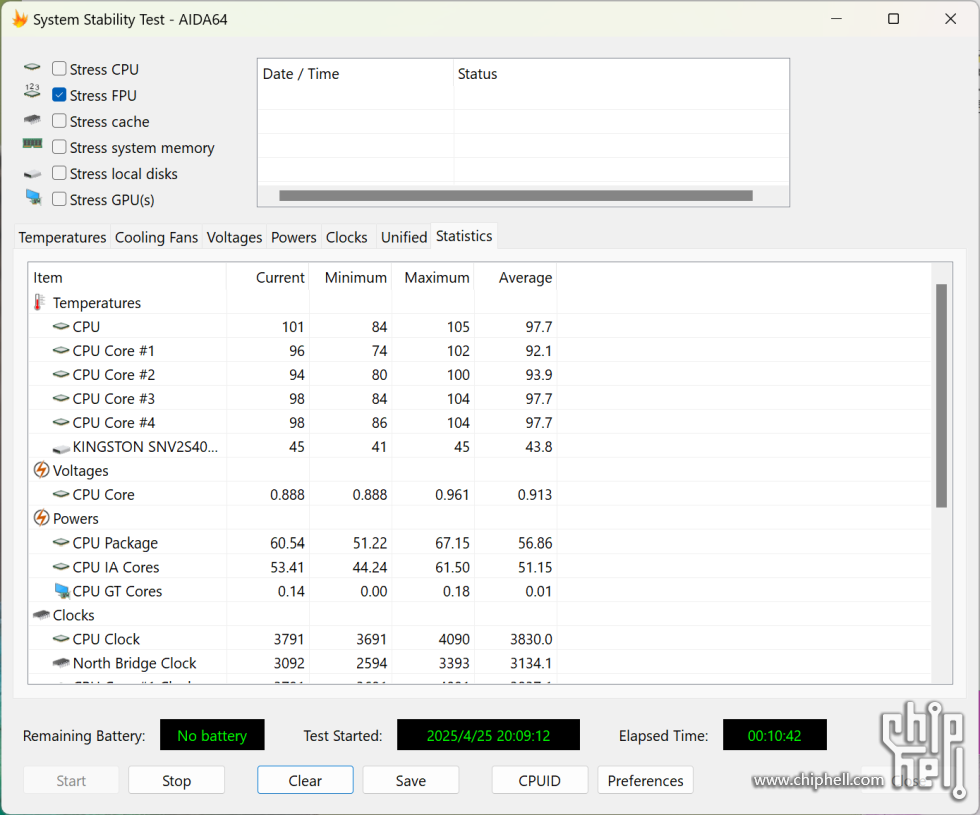The height and width of the screenshot is (815, 980).
Task: Show the Clocks tab
Action: [347, 238]
